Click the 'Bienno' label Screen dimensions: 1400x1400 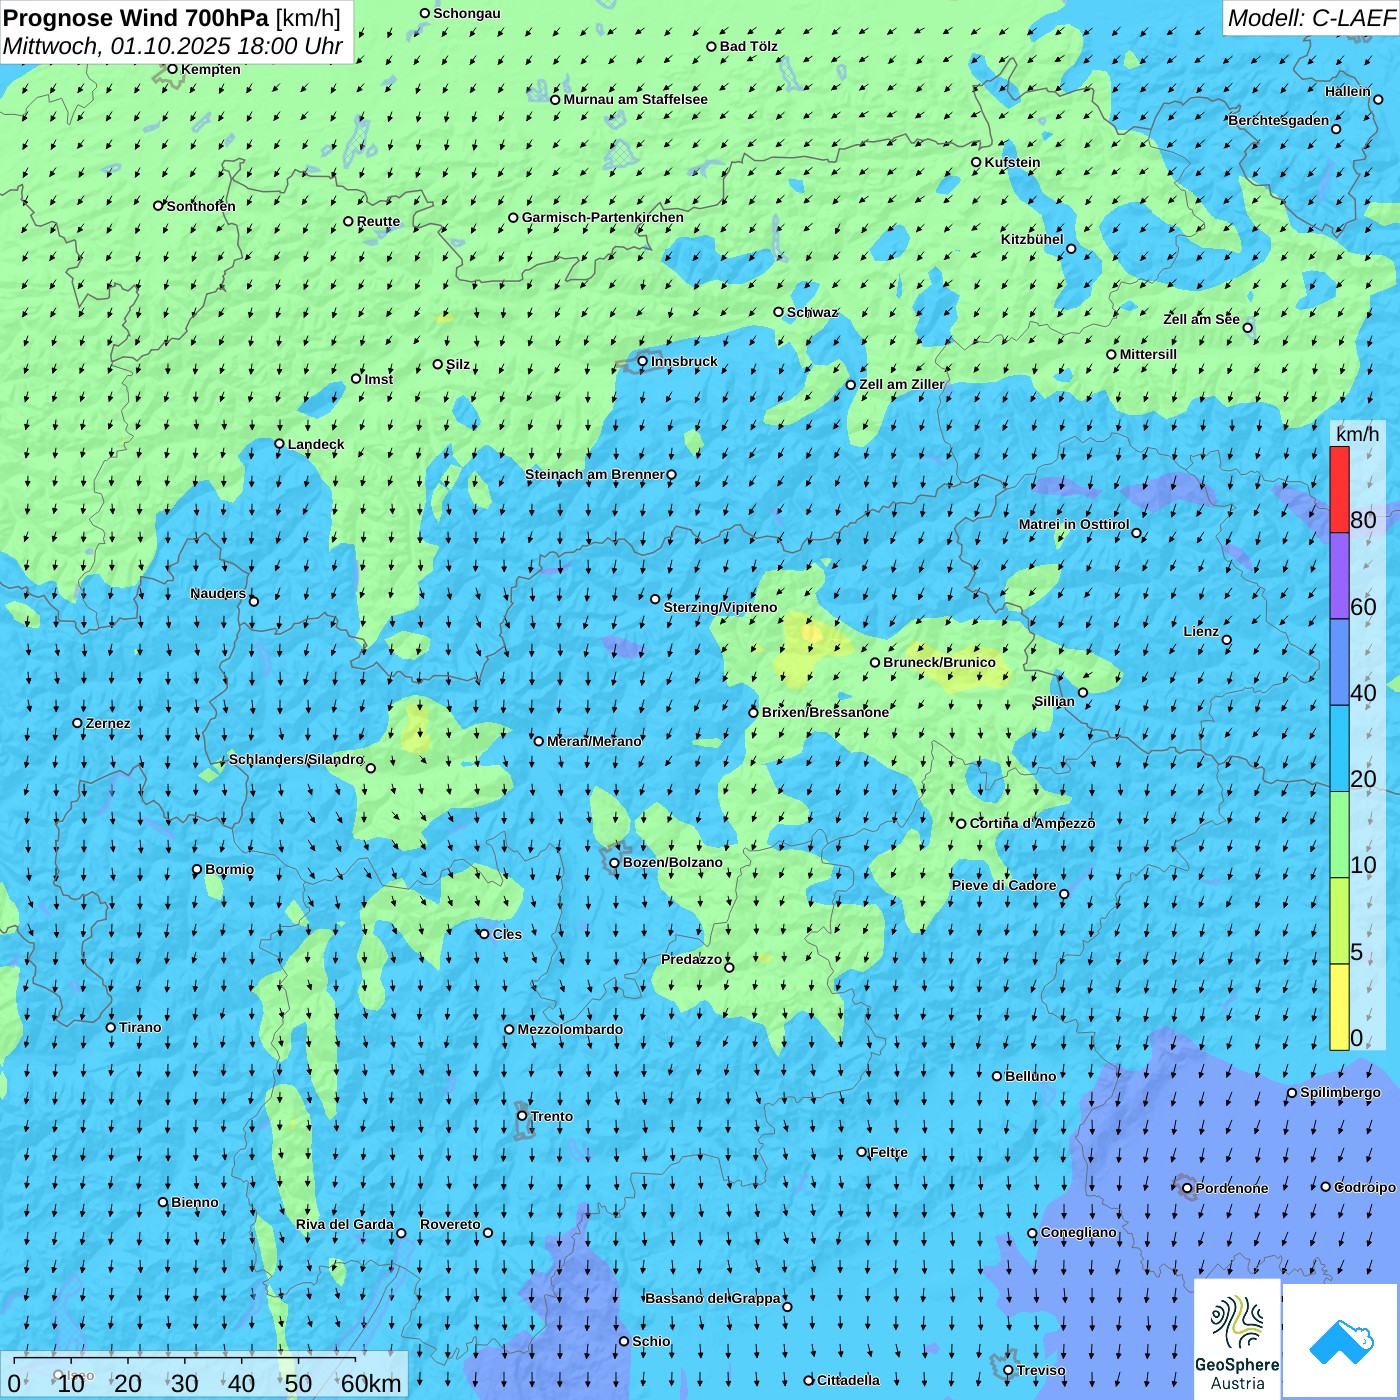coord(195,1202)
